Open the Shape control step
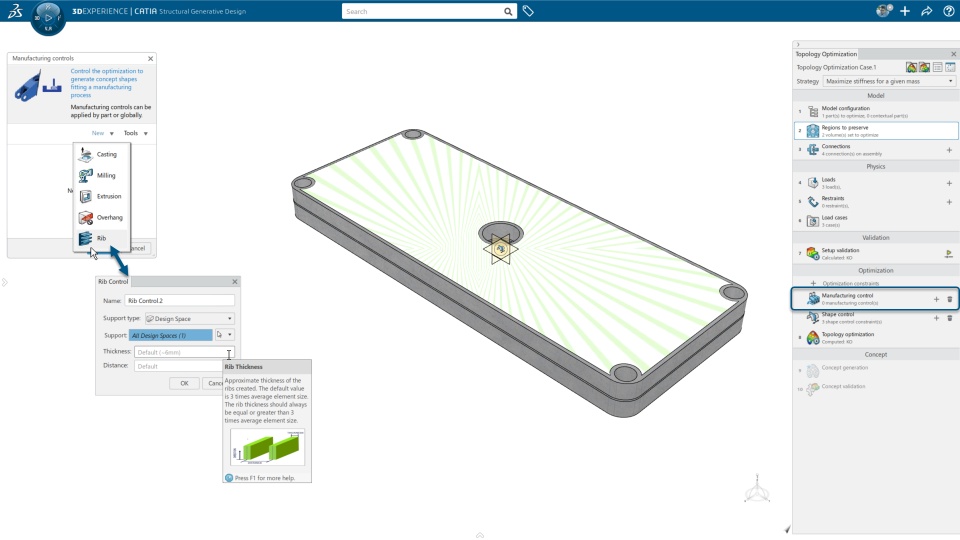Viewport: 960px width, 540px height. pyautogui.click(x=862, y=318)
